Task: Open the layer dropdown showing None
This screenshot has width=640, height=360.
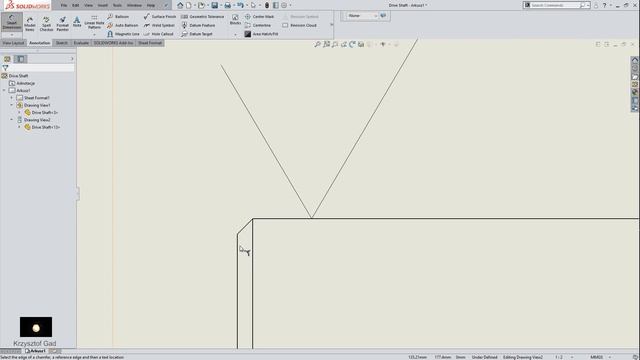Action: click(362, 16)
